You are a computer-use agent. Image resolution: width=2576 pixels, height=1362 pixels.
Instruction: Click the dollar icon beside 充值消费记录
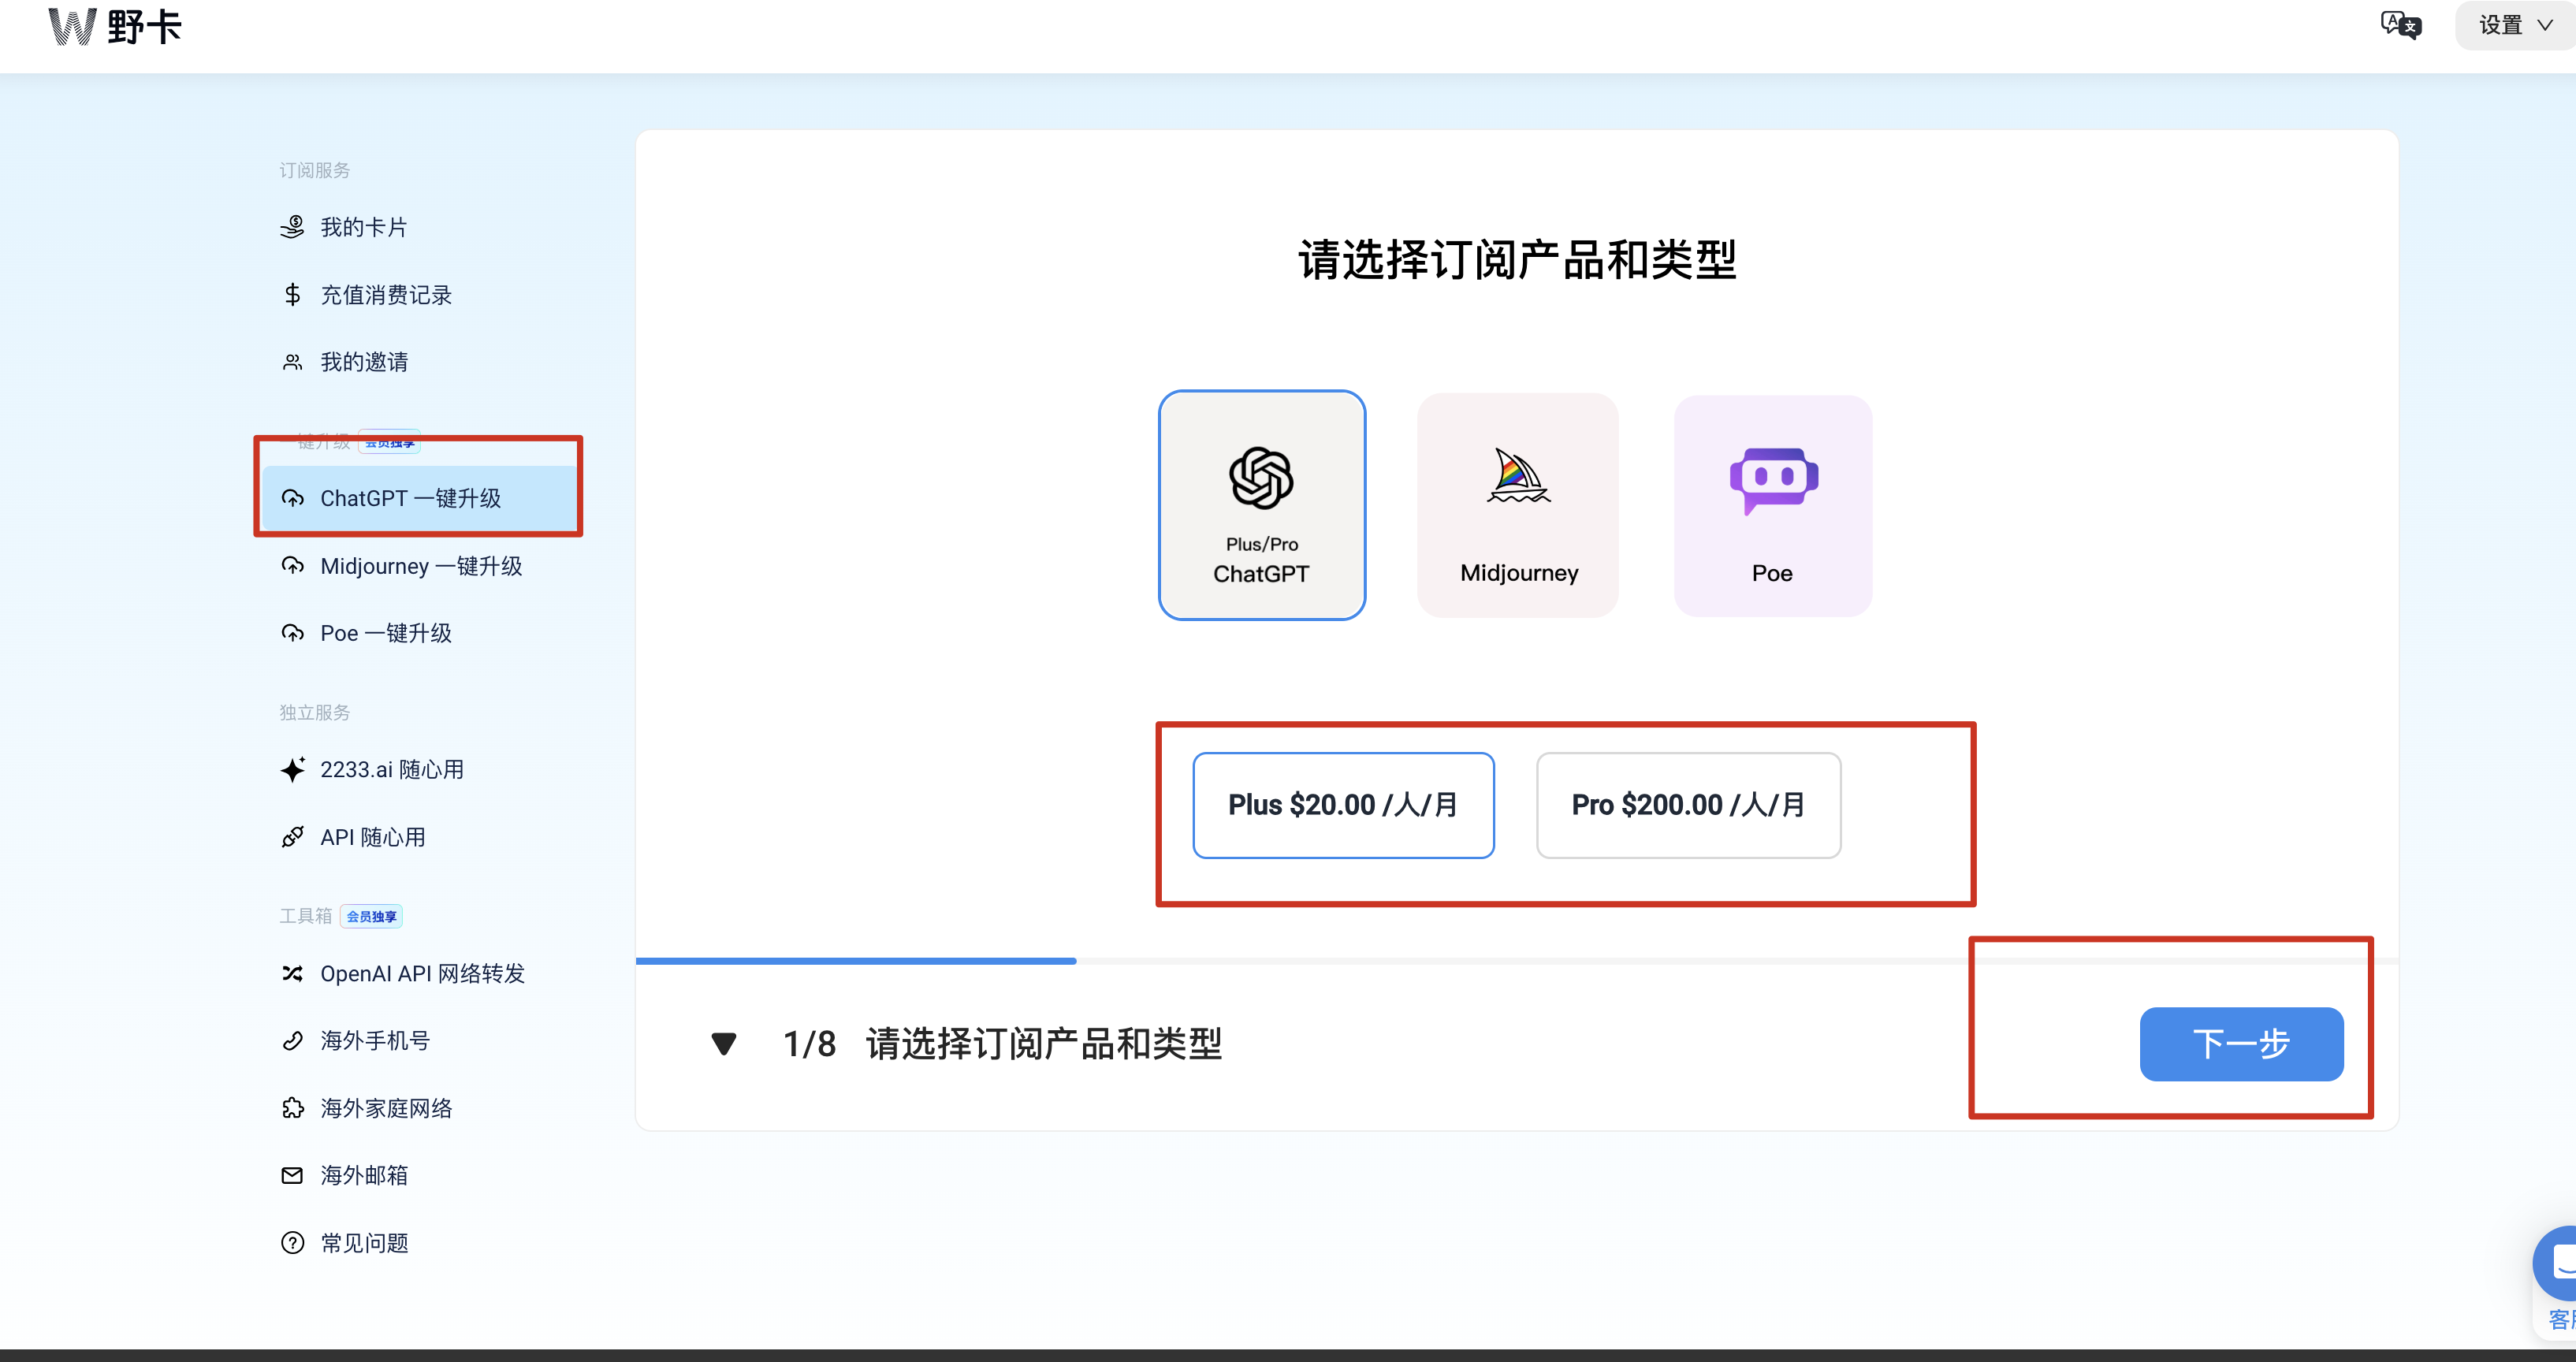tap(292, 294)
